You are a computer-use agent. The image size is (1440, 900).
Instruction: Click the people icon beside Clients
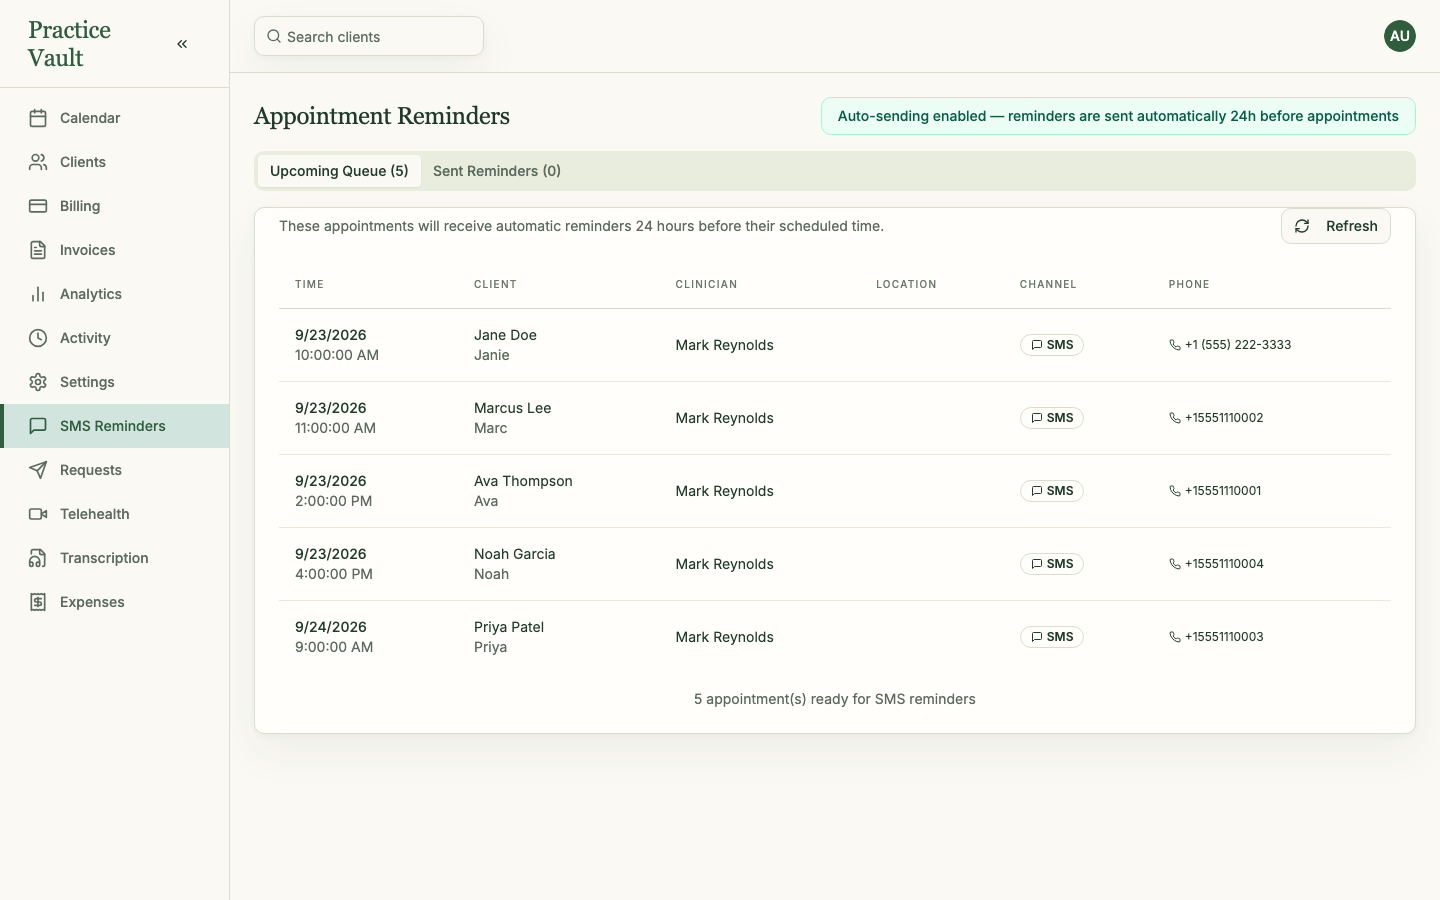coord(38,162)
